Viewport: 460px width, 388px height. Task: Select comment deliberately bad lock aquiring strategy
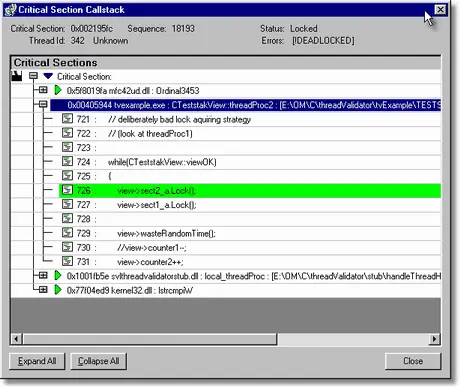point(179,119)
